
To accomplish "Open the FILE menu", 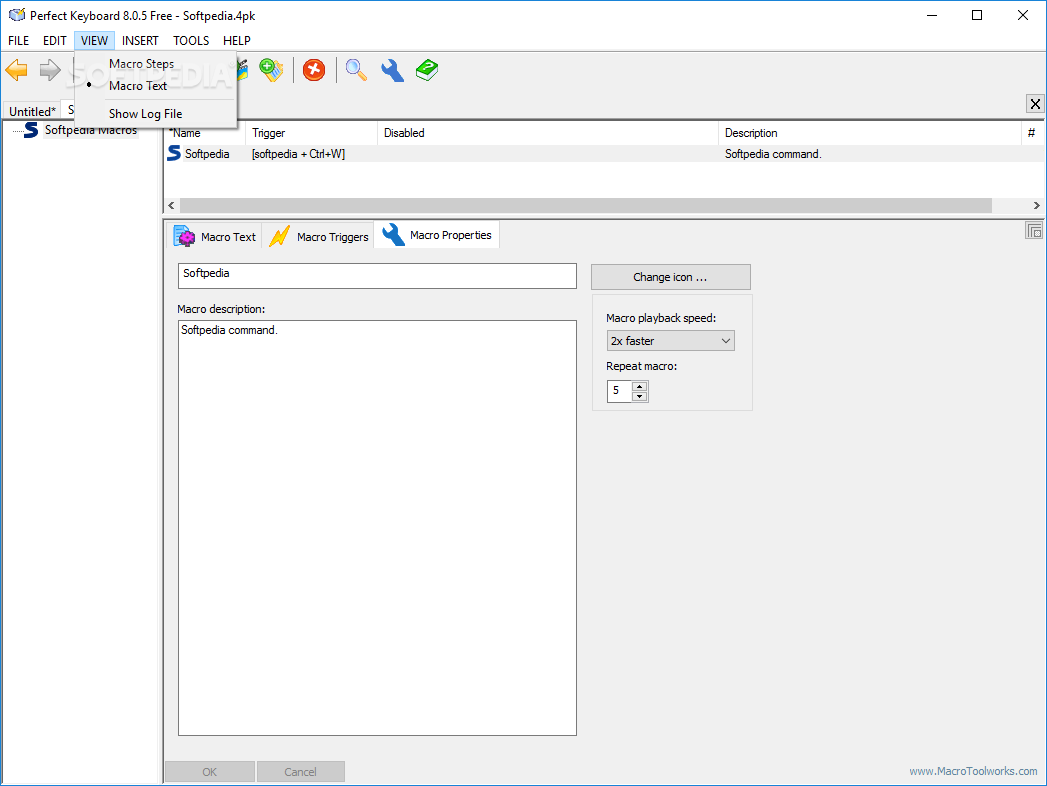I will click(19, 41).
